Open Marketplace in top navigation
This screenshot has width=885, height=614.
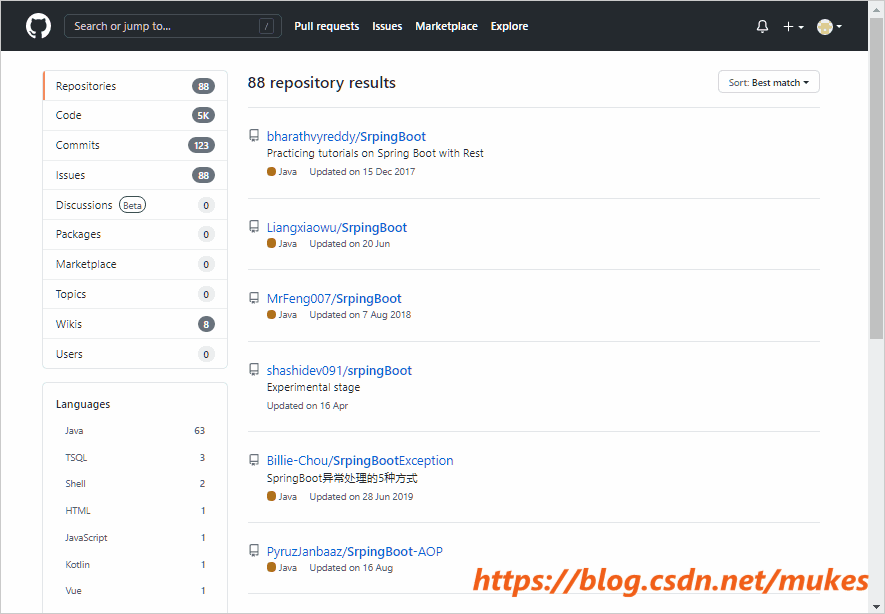(x=446, y=26)
